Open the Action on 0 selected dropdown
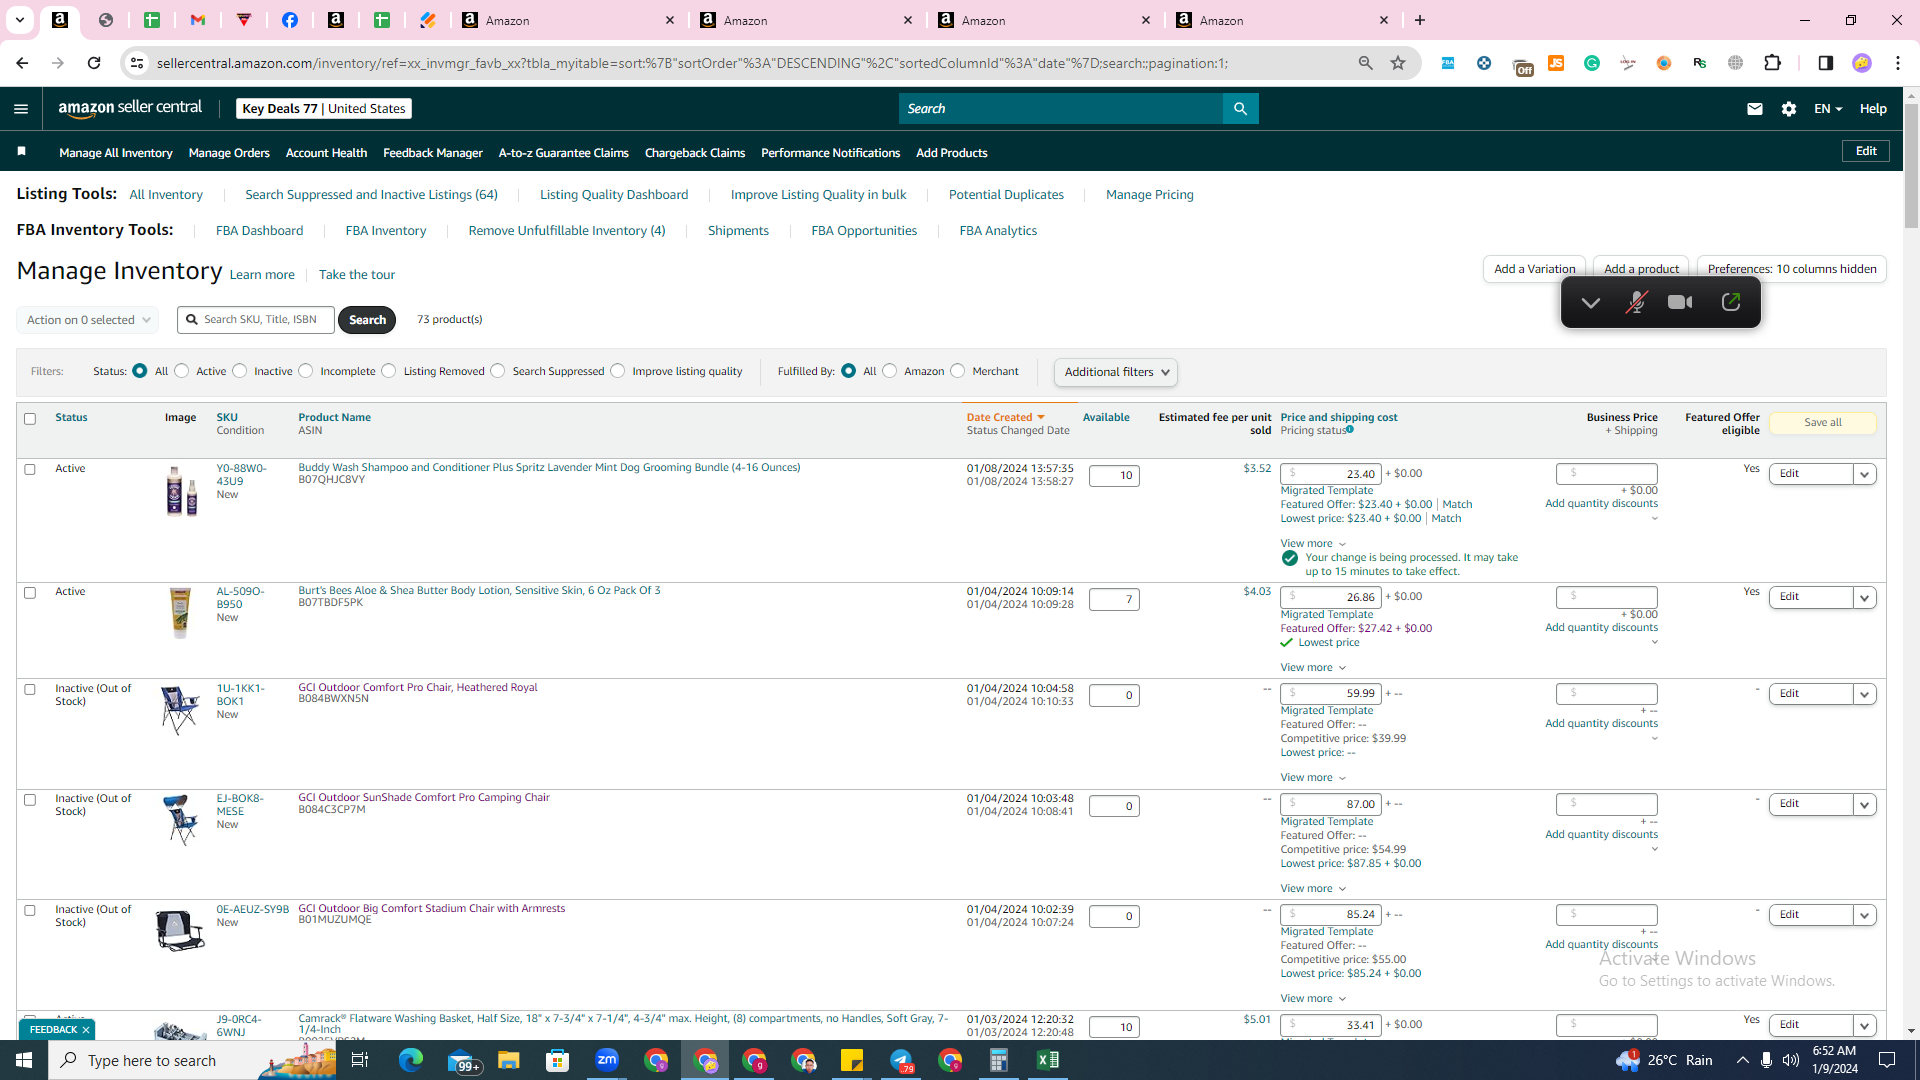The image size is (1920, 1080). click(x=88, y=320)
